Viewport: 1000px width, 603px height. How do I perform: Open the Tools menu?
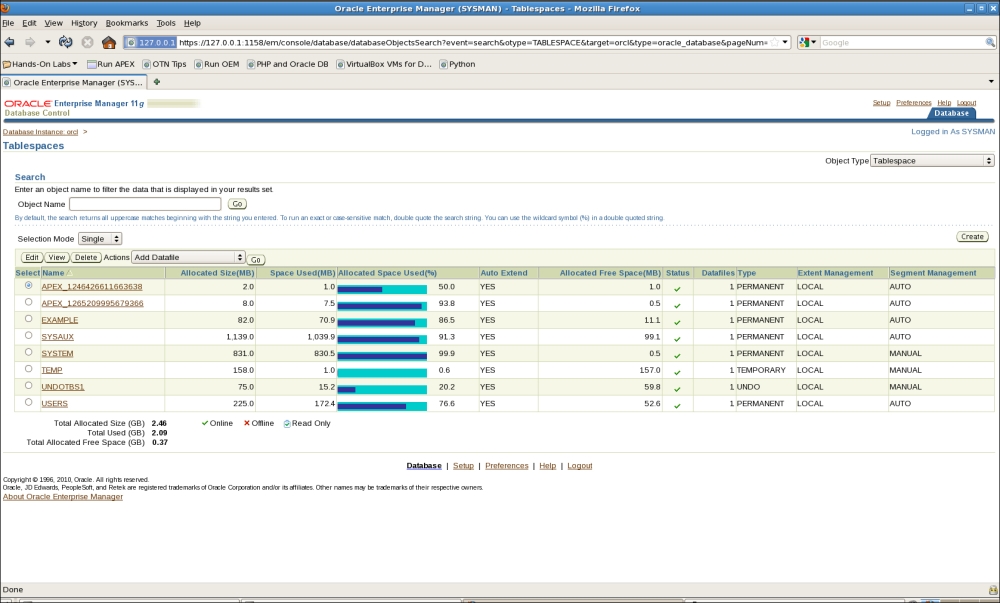(166, 23)
